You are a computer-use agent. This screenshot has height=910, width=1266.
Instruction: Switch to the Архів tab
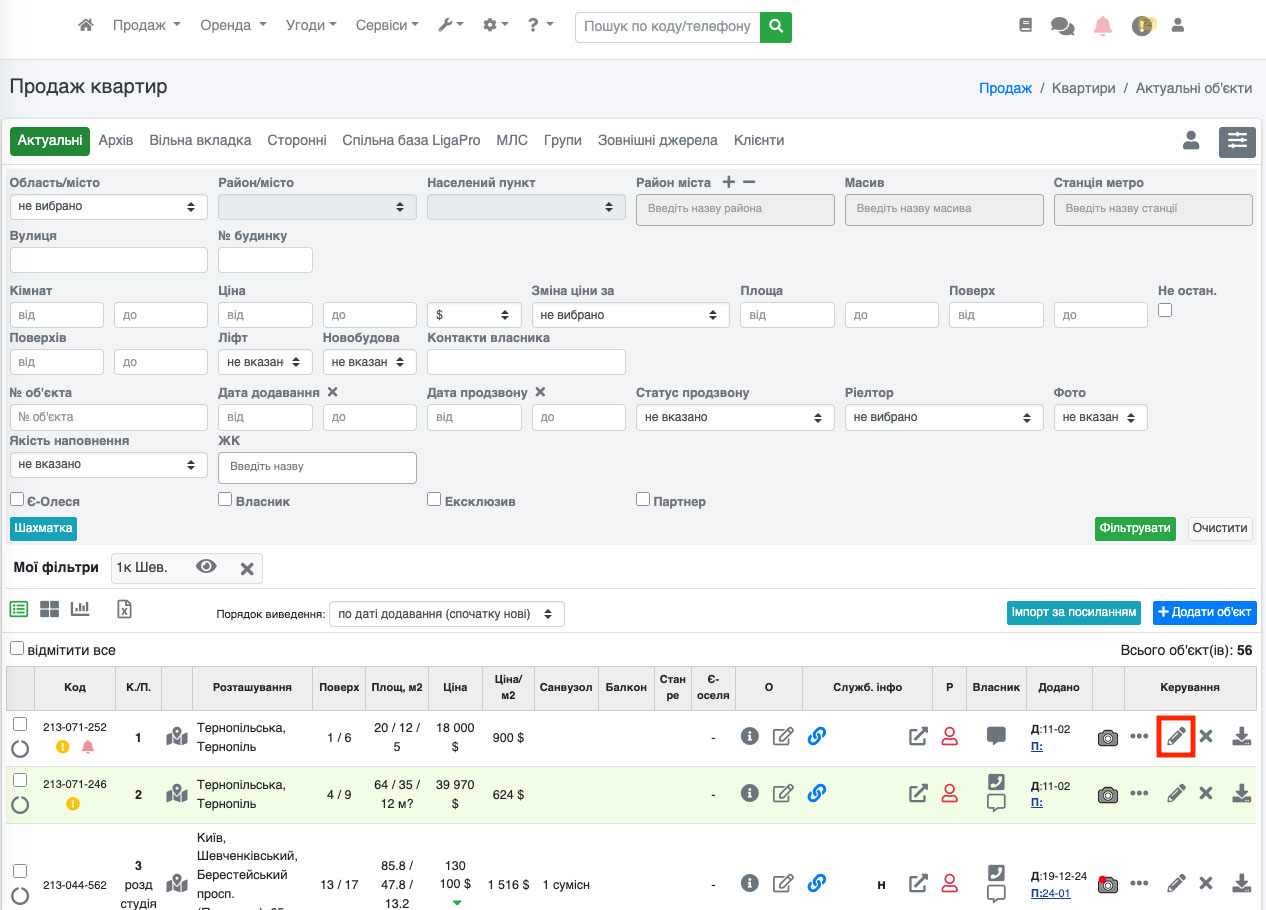[x=116, y=141]
